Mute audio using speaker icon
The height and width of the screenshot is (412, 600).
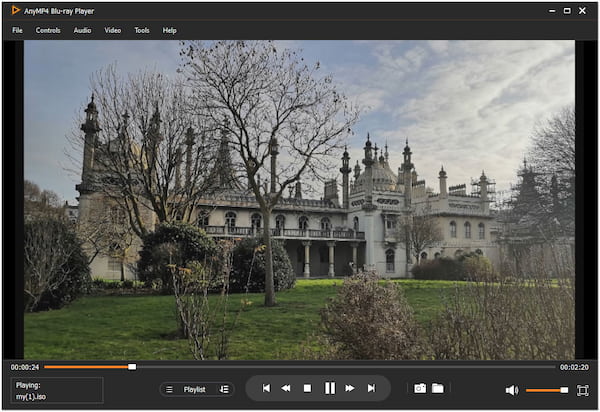point(511,390)
